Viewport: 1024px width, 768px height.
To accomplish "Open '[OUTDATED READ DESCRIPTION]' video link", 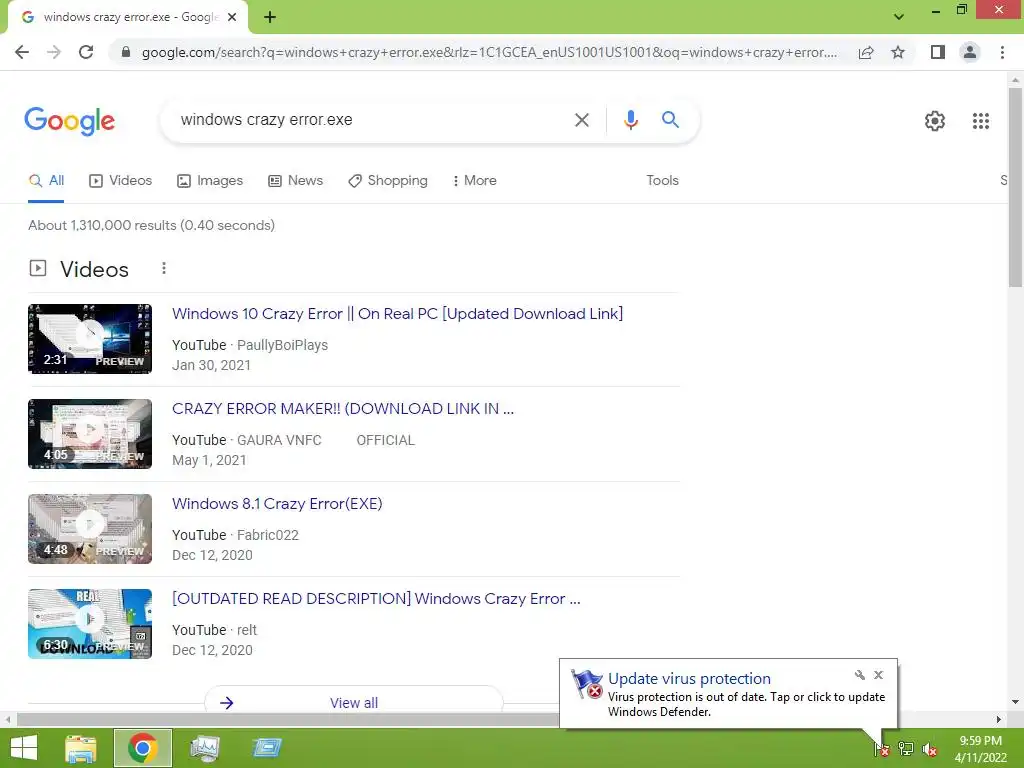I will click(x=376, y=599).
